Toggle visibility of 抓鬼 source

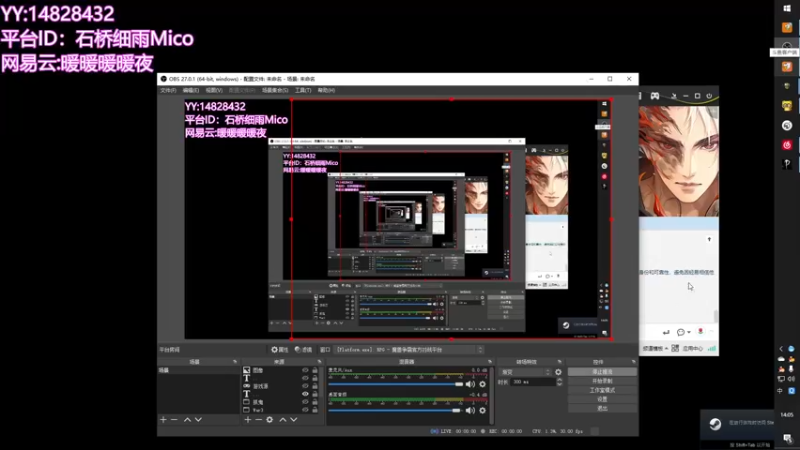(x=305, y=402)
